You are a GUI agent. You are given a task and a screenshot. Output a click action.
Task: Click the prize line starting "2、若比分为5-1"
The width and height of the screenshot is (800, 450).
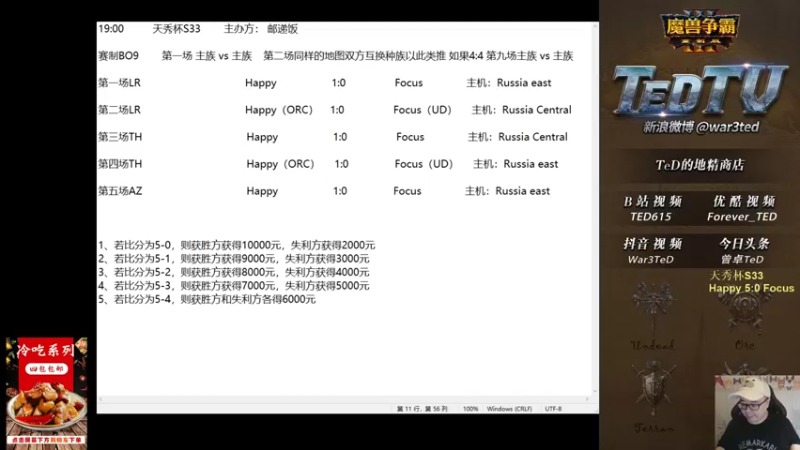234,259
